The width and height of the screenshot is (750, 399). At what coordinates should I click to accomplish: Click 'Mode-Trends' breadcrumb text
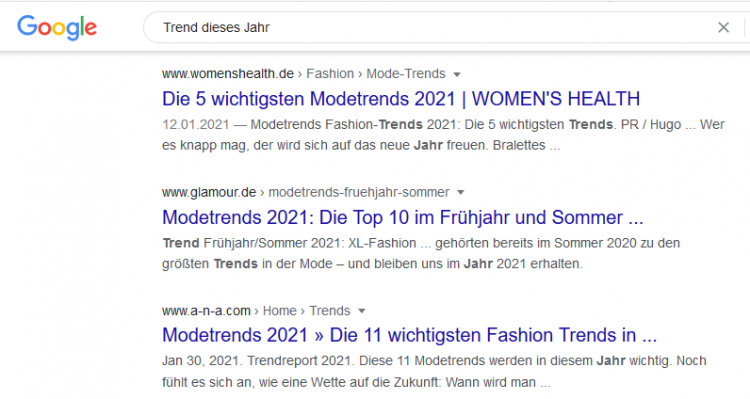[x=406, y=74]
